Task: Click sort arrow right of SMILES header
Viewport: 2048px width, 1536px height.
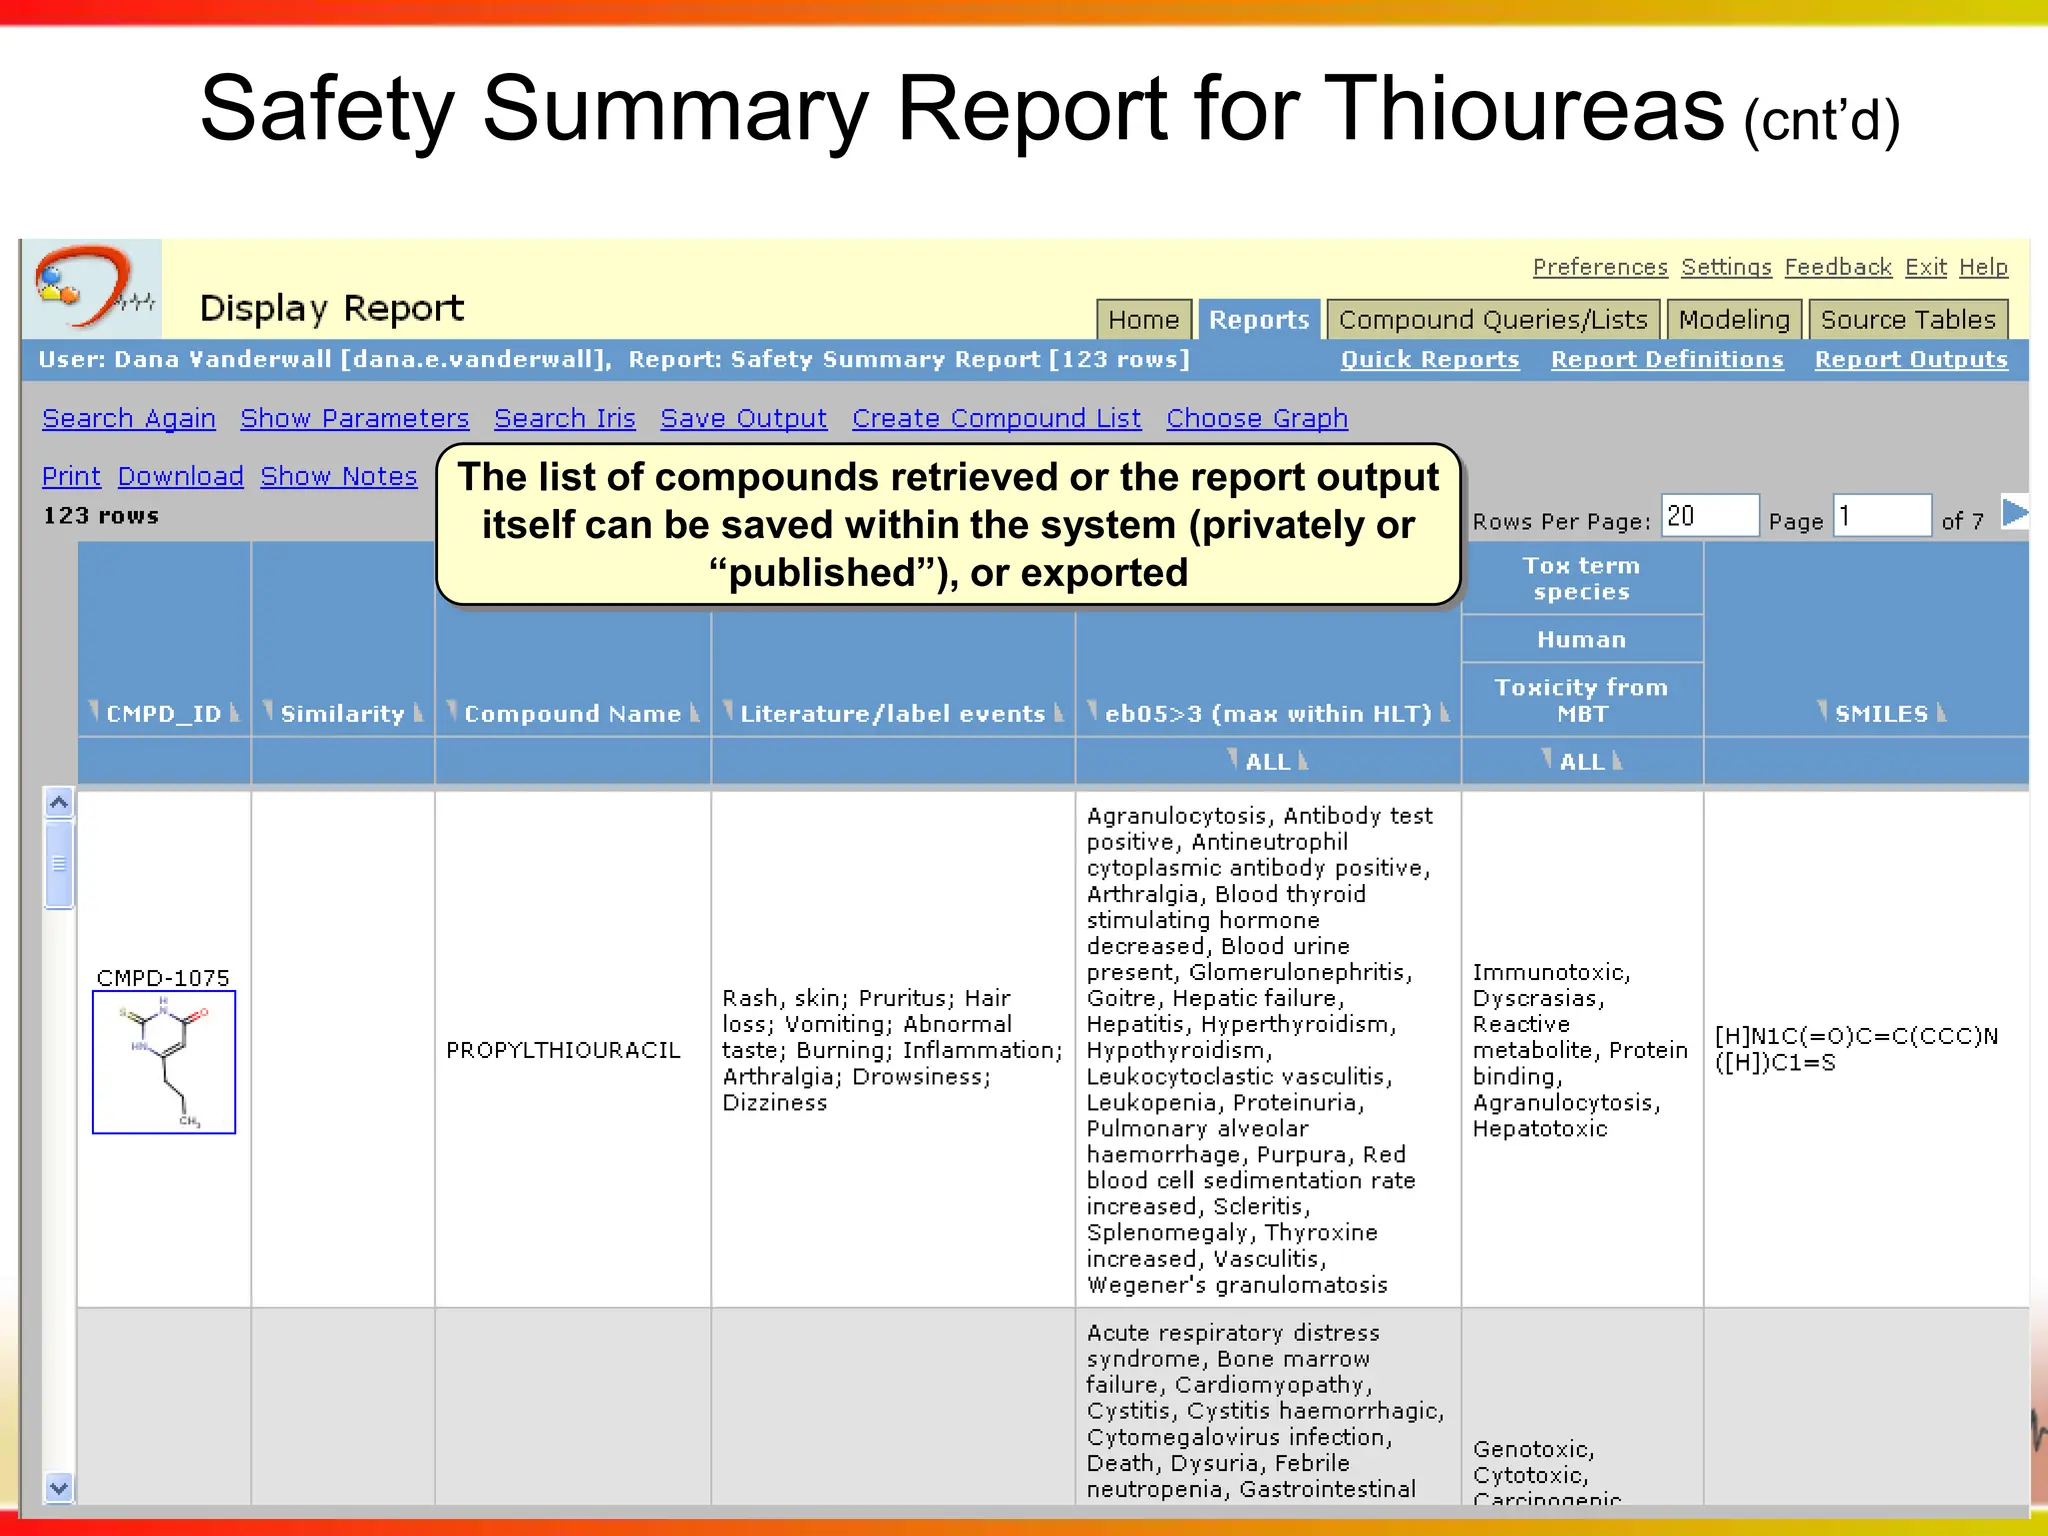Action: (1942, 712)
